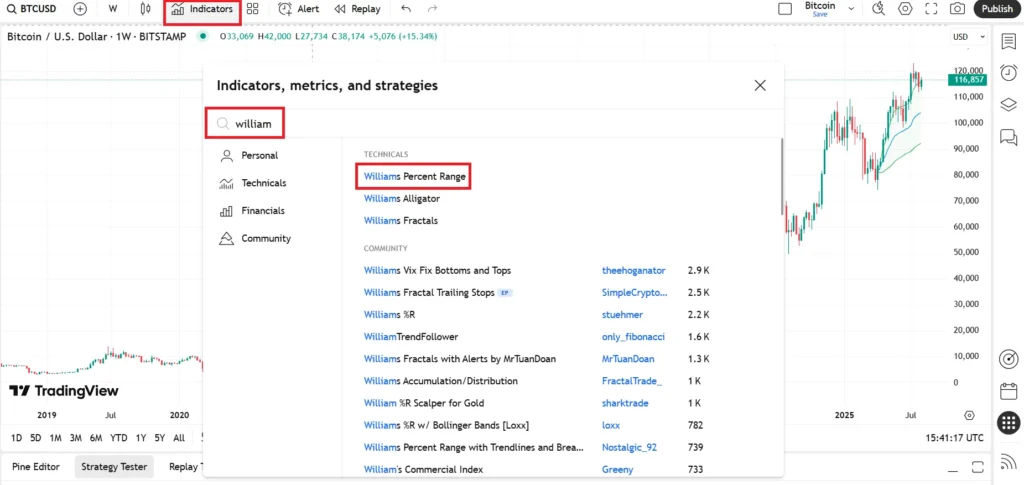The image size is (1024, 485).
Task: Open the object tree layers icon
Action: (1008, 104)
